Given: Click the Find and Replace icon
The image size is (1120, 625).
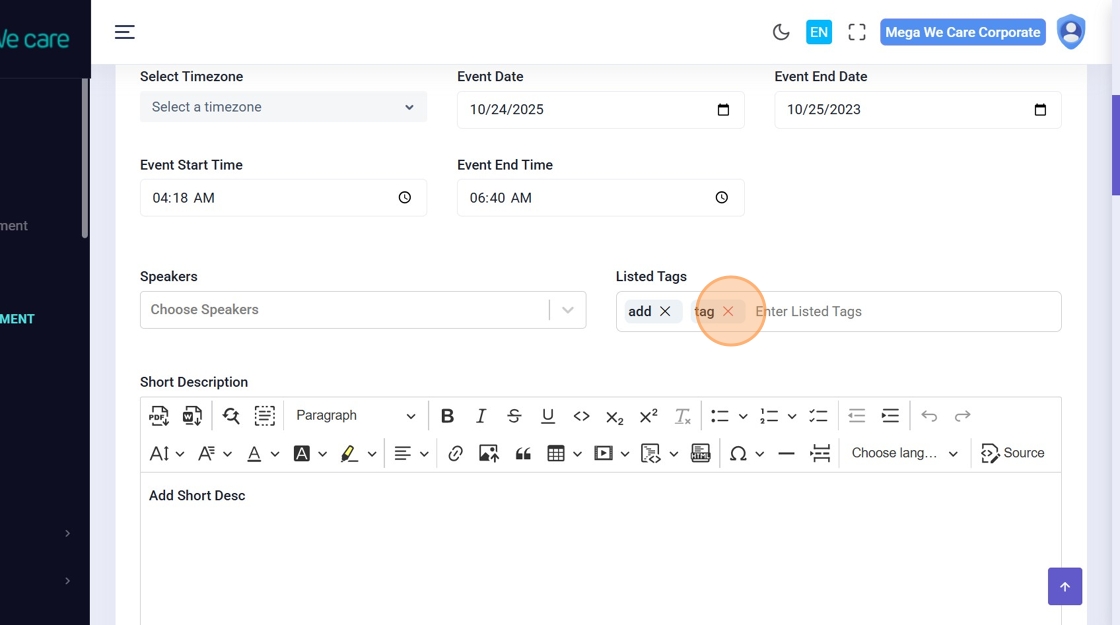Looking at the screenshot, I should point(231,416).
